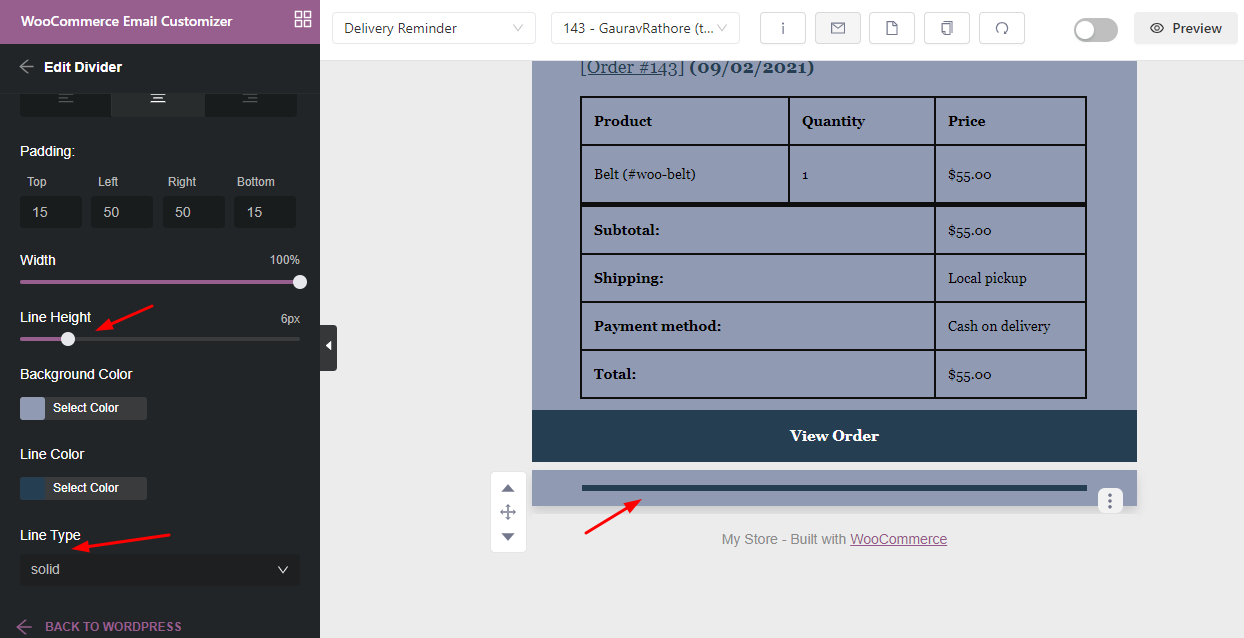
Task: Click the View Order button in email
Action: pyautogui.click(x=834, y=436)
